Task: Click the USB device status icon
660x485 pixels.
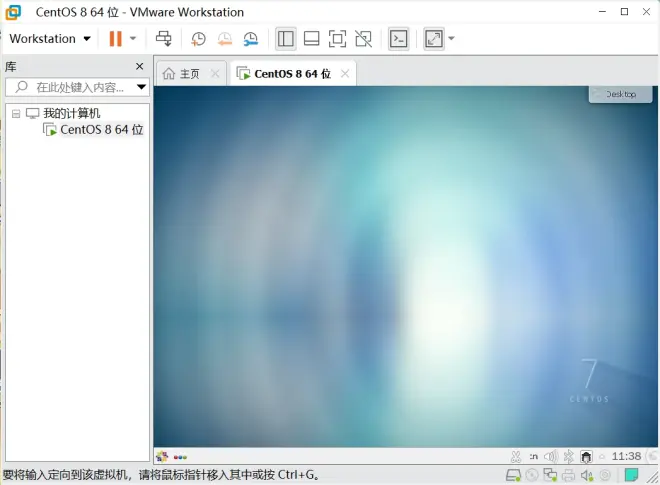Action: pos(605,475)
